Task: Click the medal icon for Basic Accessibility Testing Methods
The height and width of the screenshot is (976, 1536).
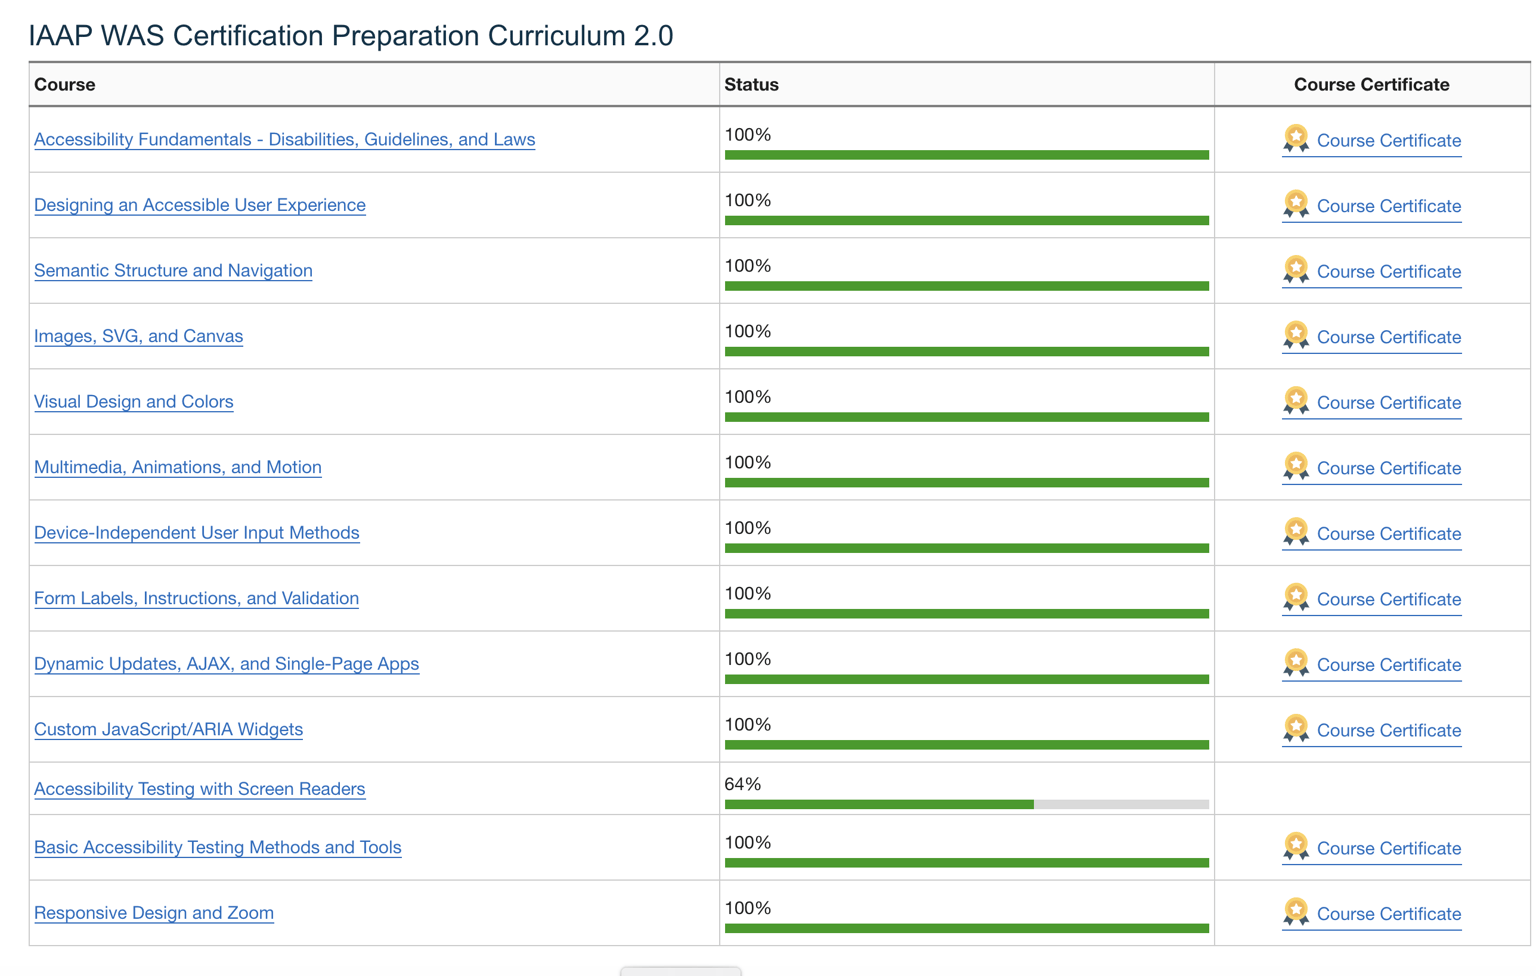Action: 1296,847
